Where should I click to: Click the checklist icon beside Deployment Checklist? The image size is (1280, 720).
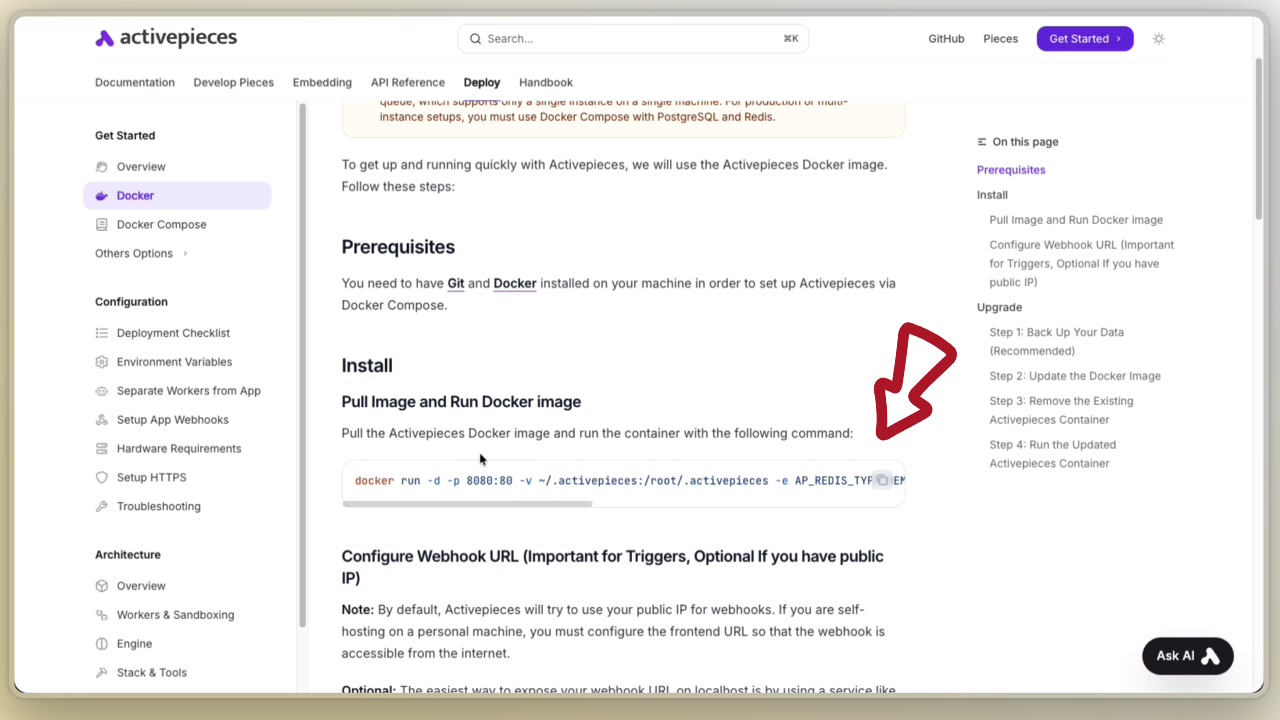(x=101, y=332)
